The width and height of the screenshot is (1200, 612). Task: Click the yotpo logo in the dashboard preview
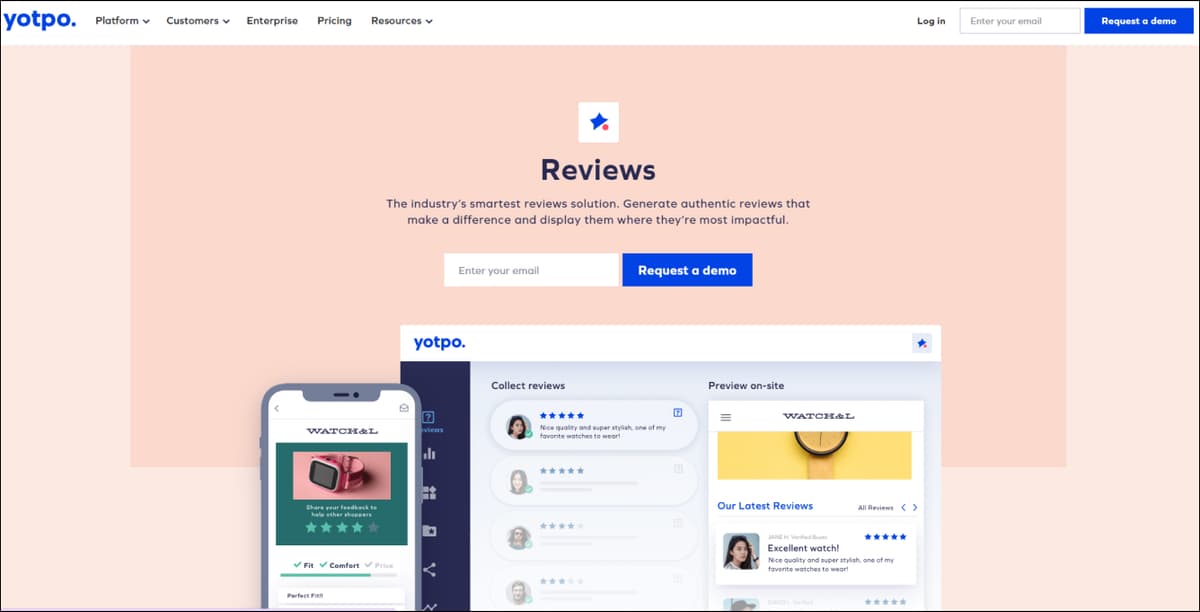click(440, 343)
